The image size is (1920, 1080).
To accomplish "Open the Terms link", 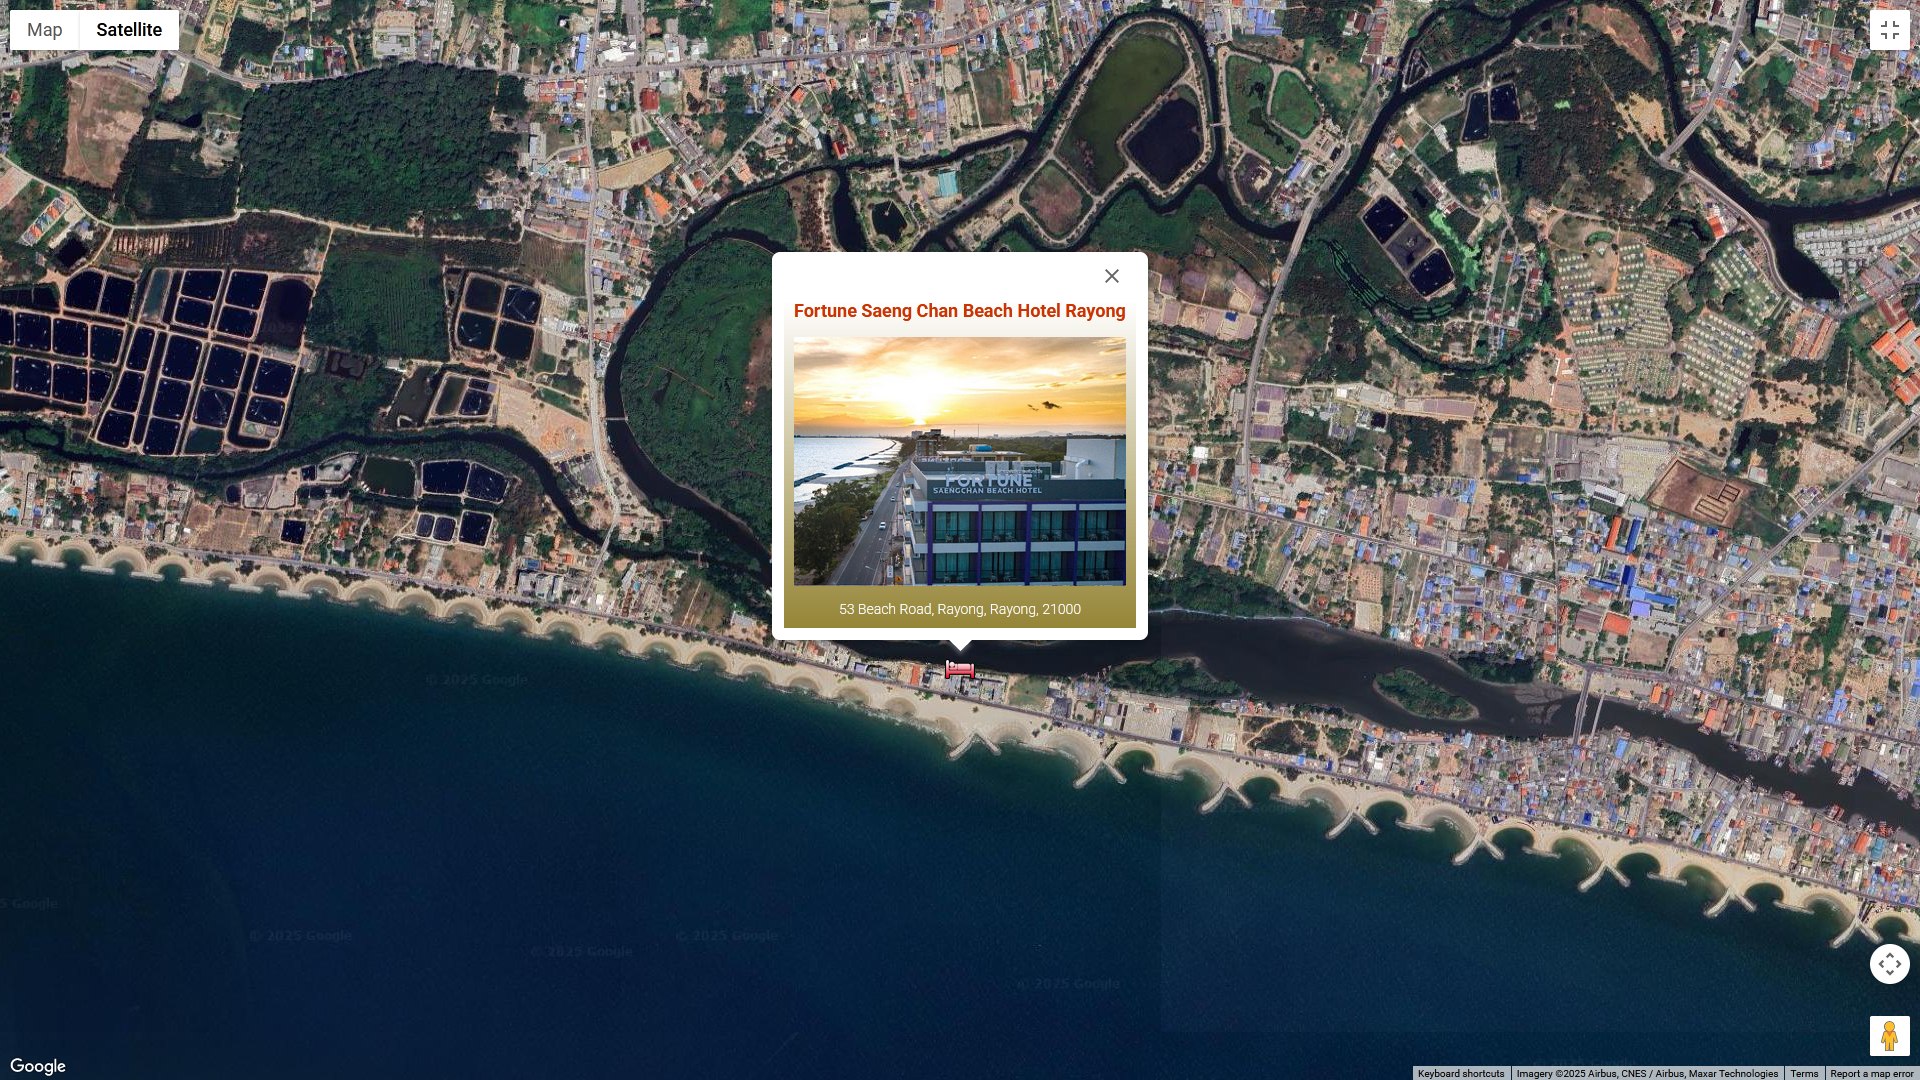I will [1804, 1073].
